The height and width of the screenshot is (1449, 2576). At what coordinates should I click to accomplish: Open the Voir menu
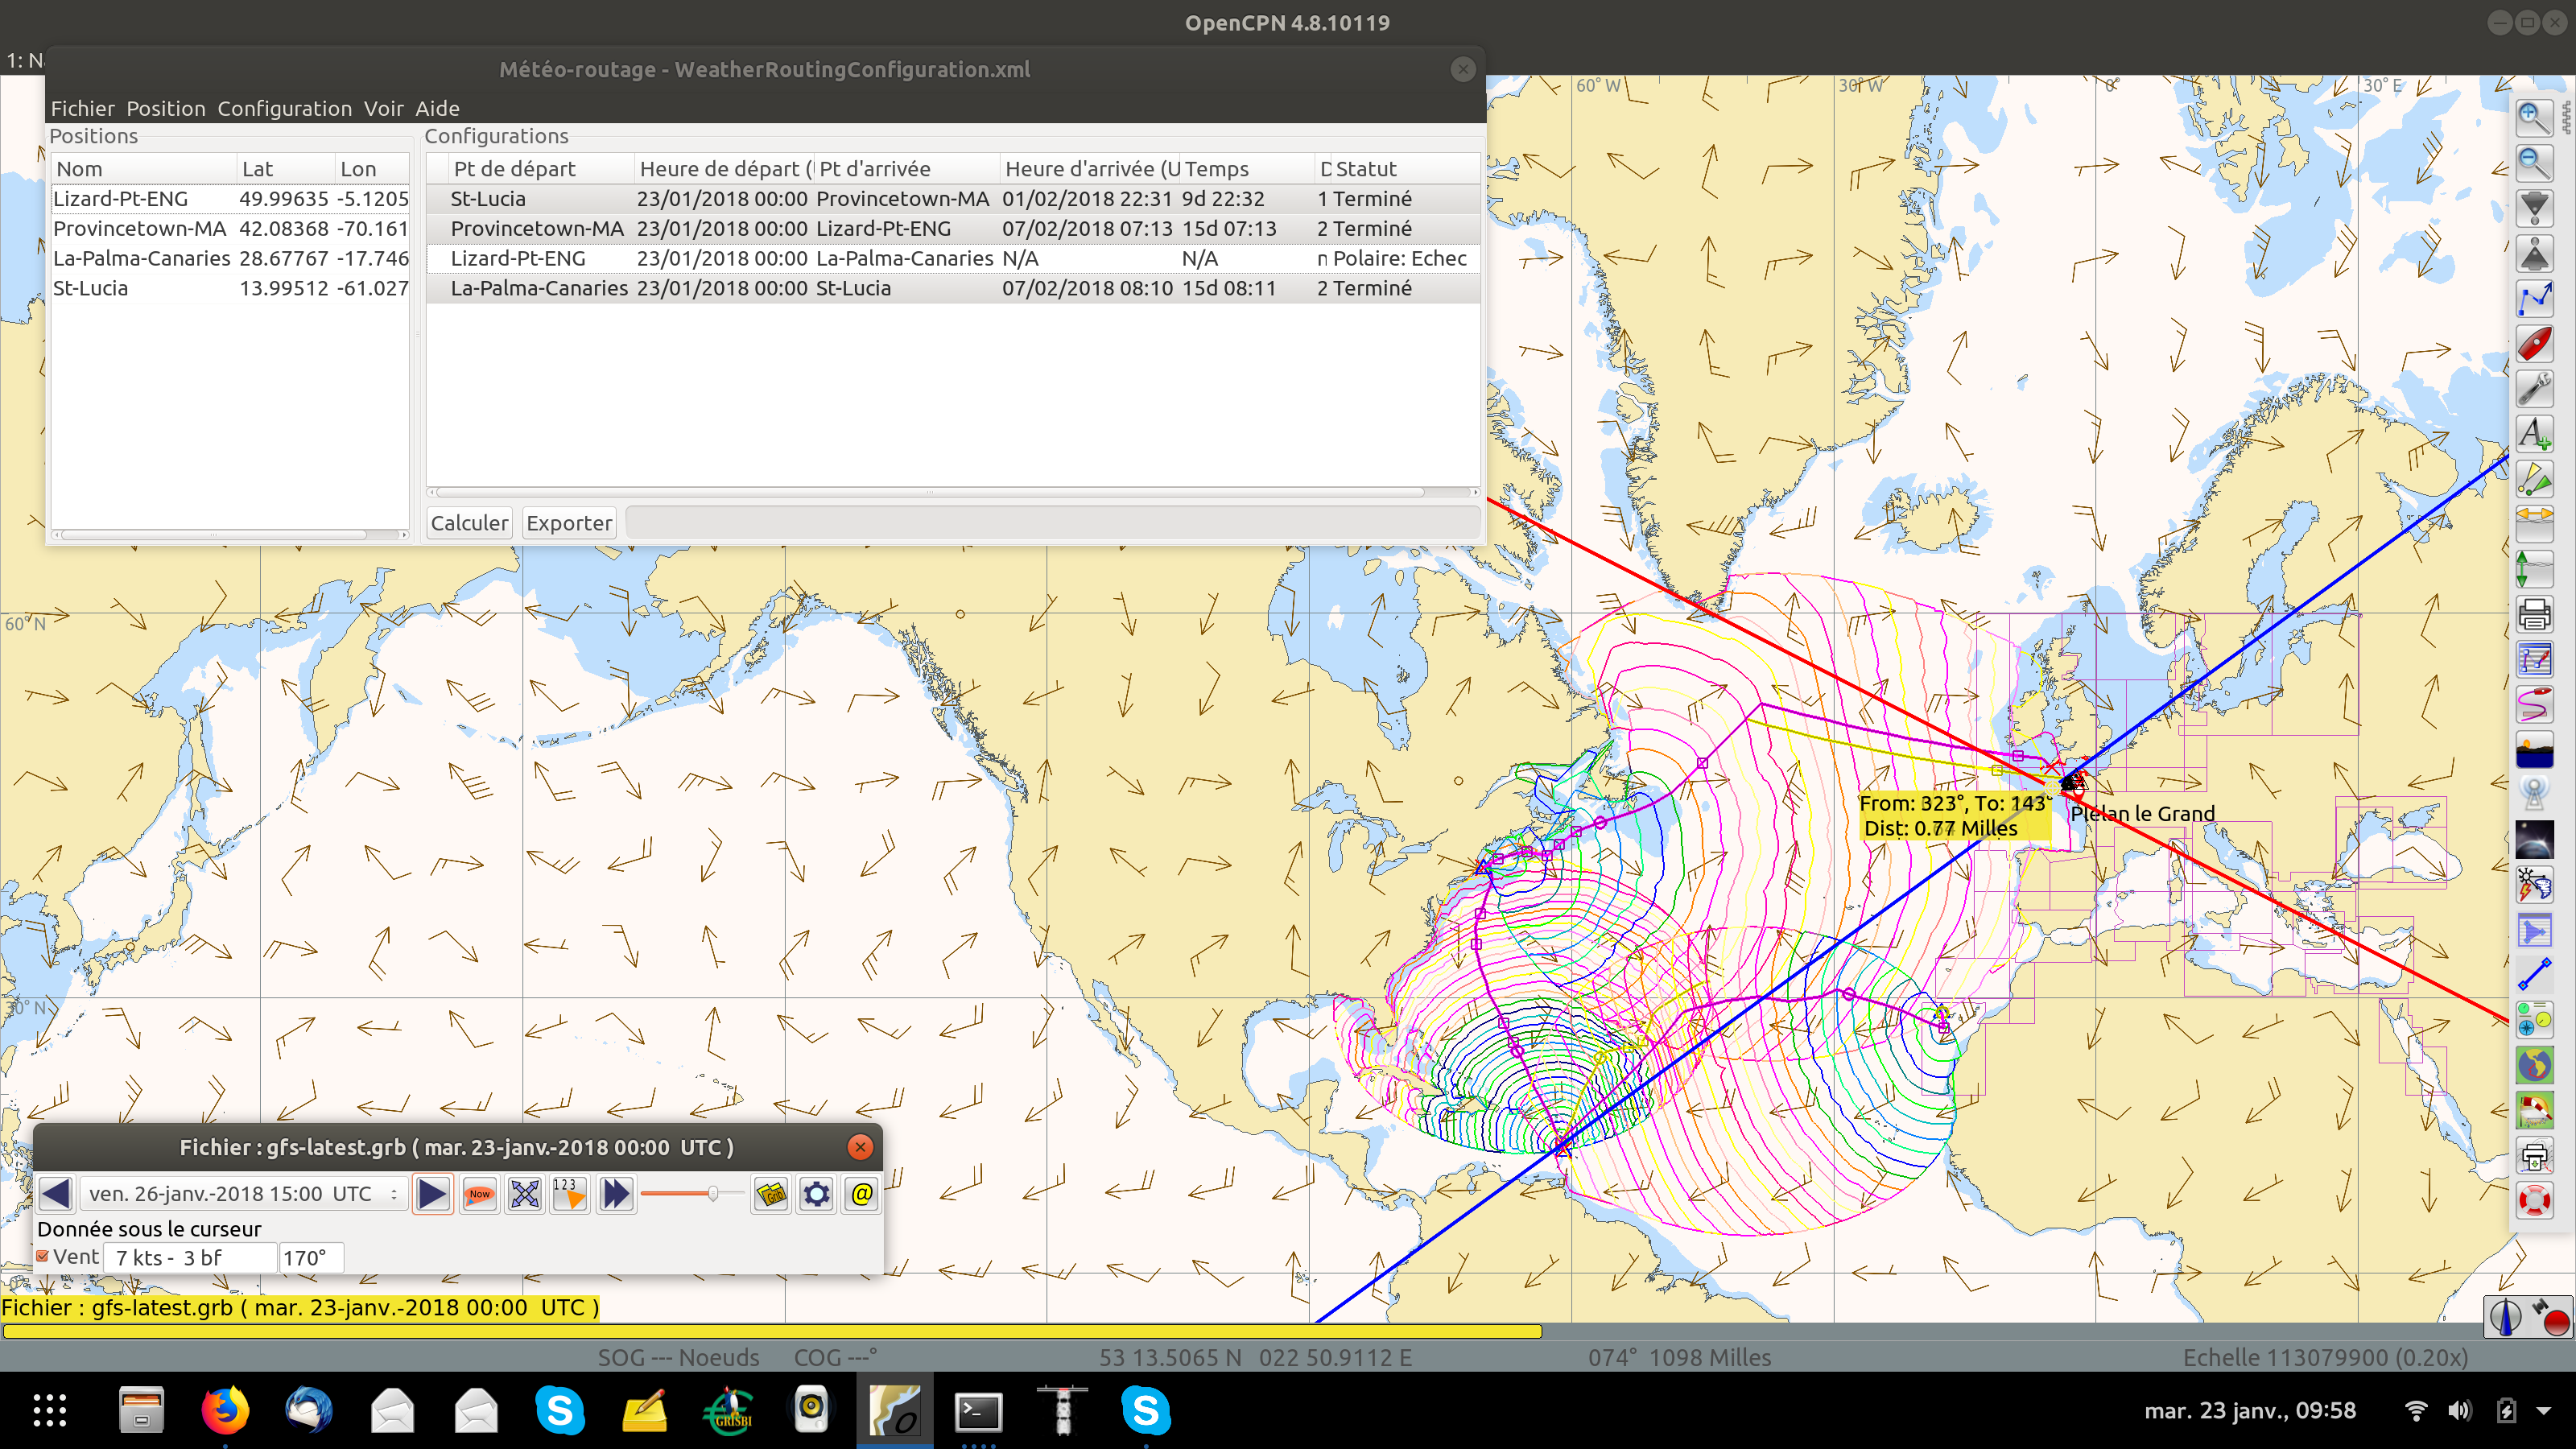point(384,108)
